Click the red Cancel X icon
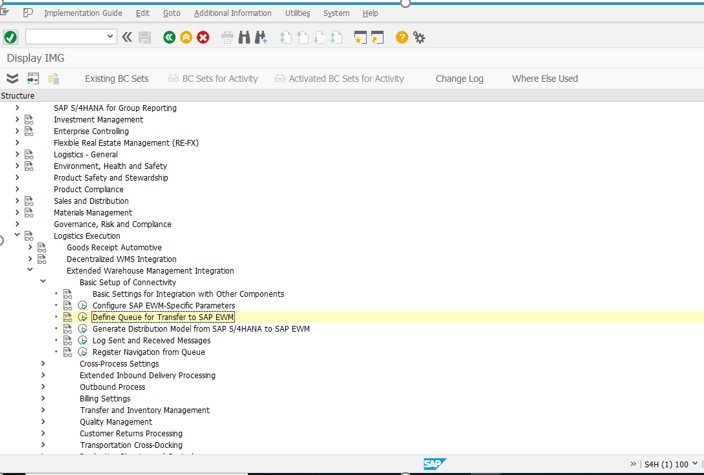This screenshot has width=704, height=475. point(203,37)
